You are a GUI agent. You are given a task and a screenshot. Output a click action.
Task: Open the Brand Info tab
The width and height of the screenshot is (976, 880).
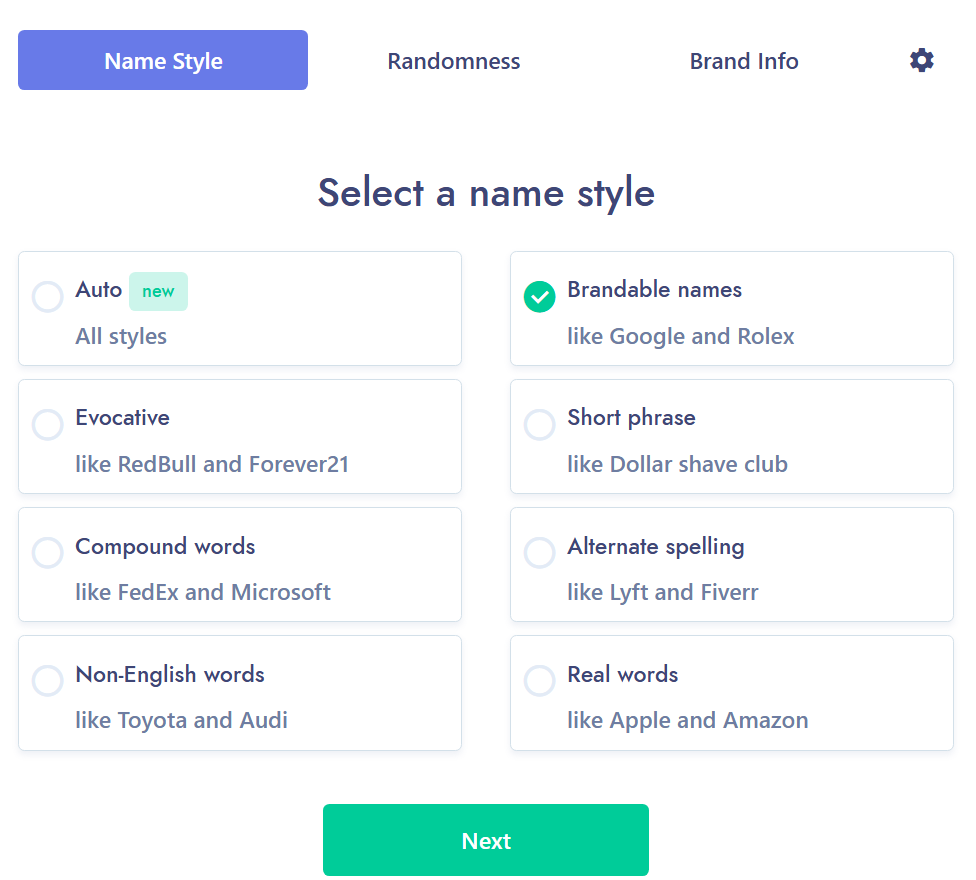[744, 61]
